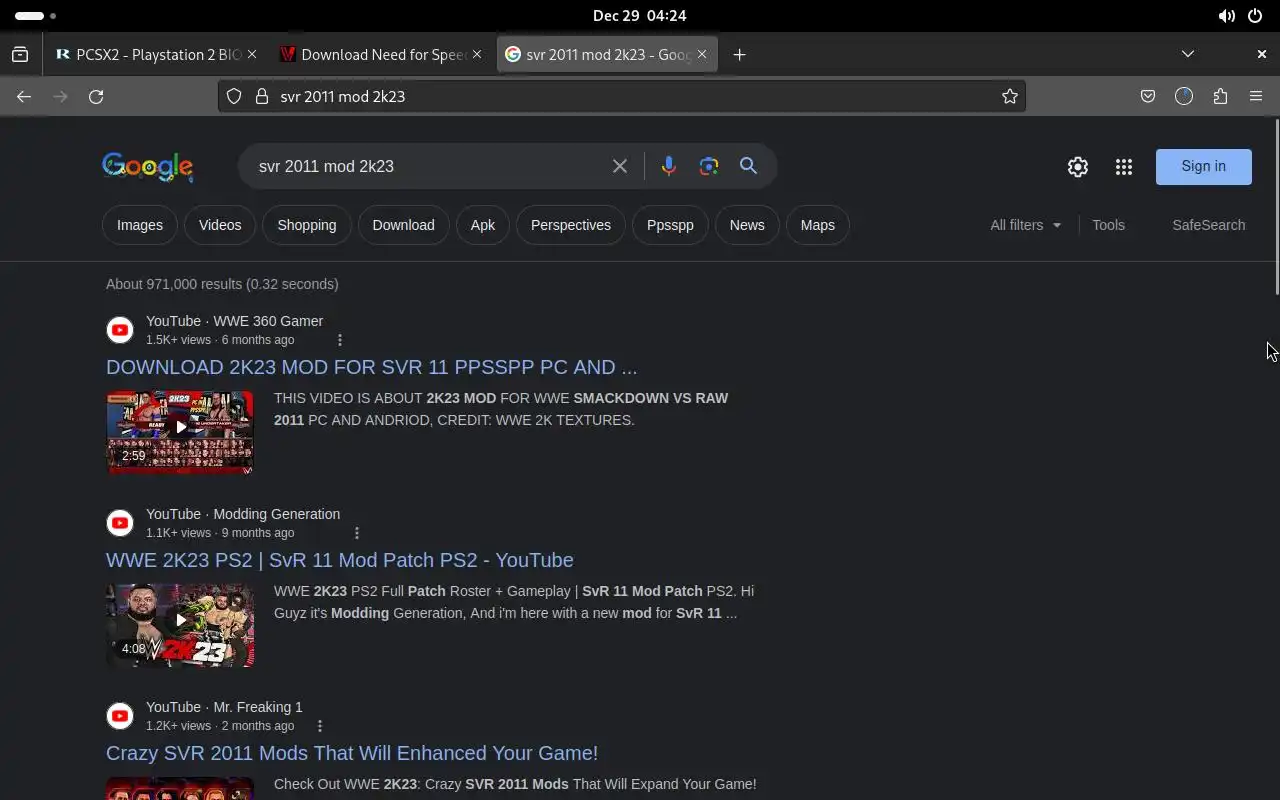Close the Download Need for Speed tab
Viewport: 1280px width, 800px height.
tap(477, 54)
